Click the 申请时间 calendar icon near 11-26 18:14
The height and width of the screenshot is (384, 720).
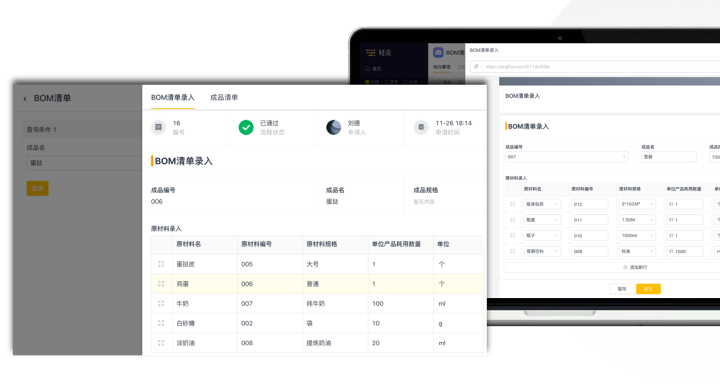421,127
